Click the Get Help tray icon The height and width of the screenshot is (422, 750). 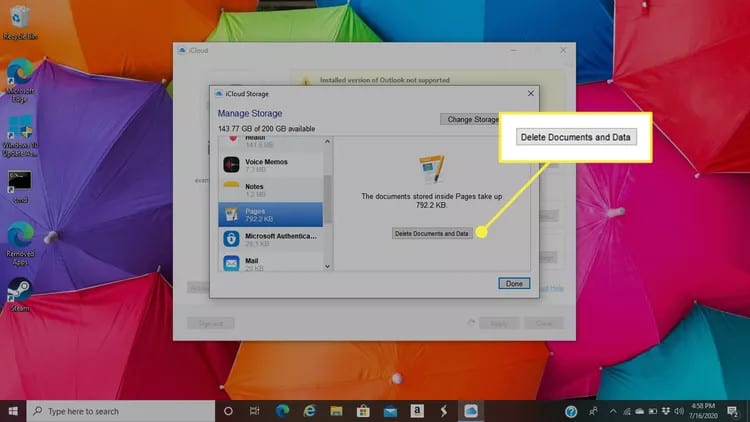pos(571,411)
